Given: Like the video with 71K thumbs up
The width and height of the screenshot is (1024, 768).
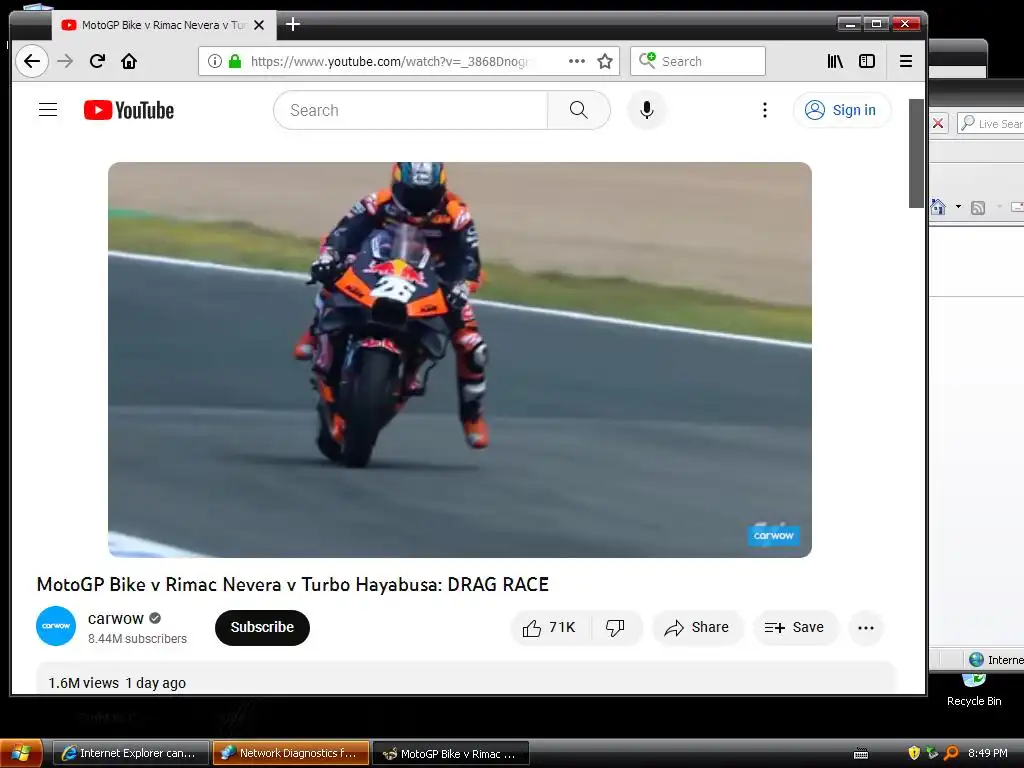Looking at the screenshot, I should pyautogui.click(x=550, y=628).
